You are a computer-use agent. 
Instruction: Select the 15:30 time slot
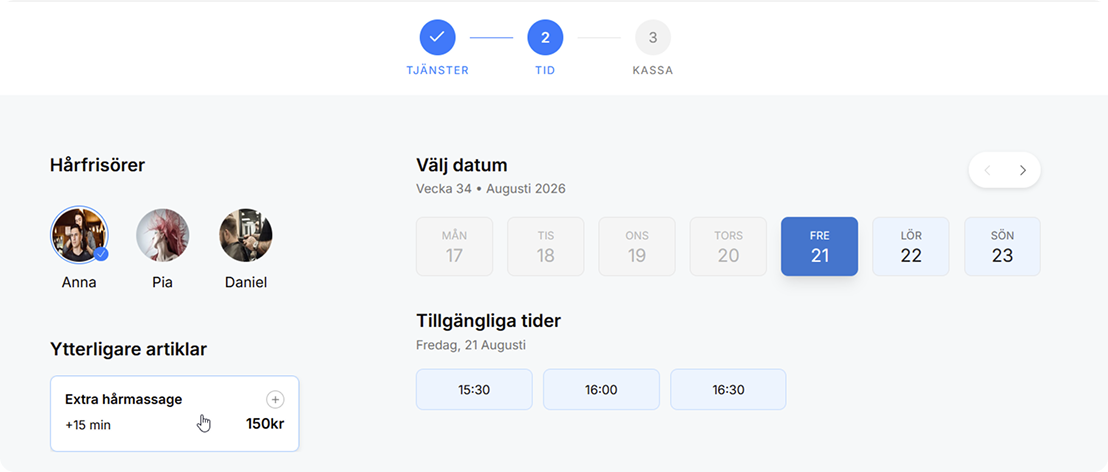pos(474,389)
